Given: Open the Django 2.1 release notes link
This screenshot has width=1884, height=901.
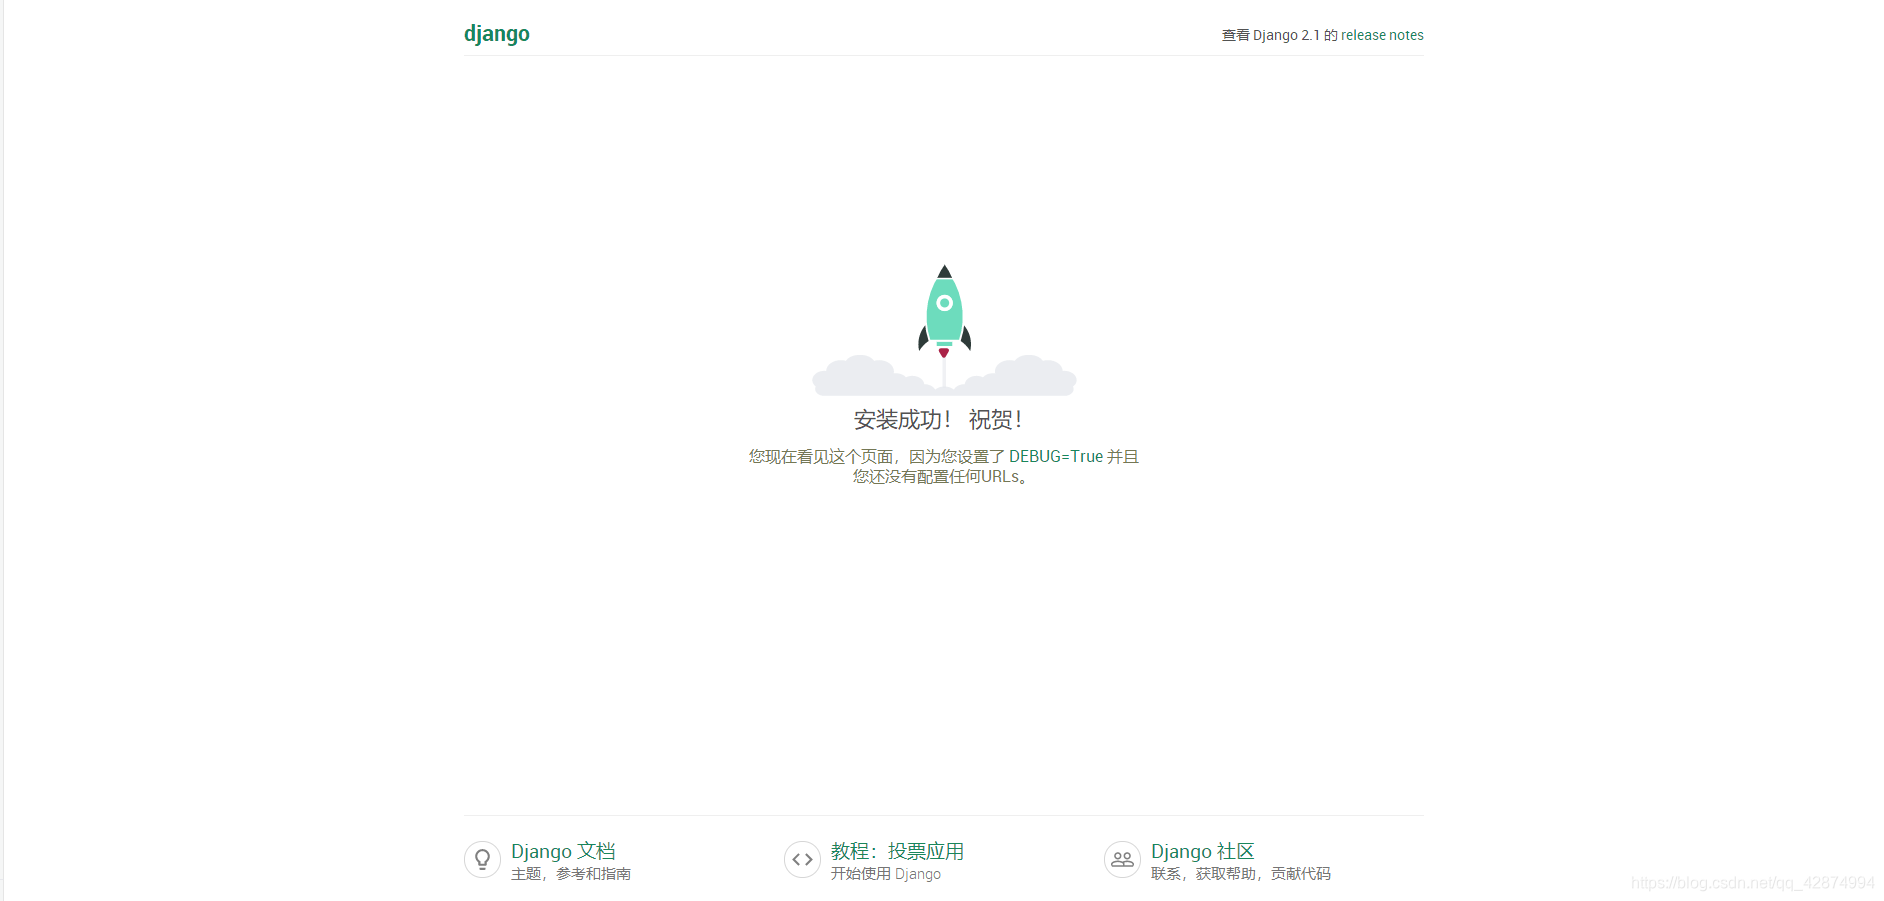Looking at the screenshot, I should tap(1382, 35).
